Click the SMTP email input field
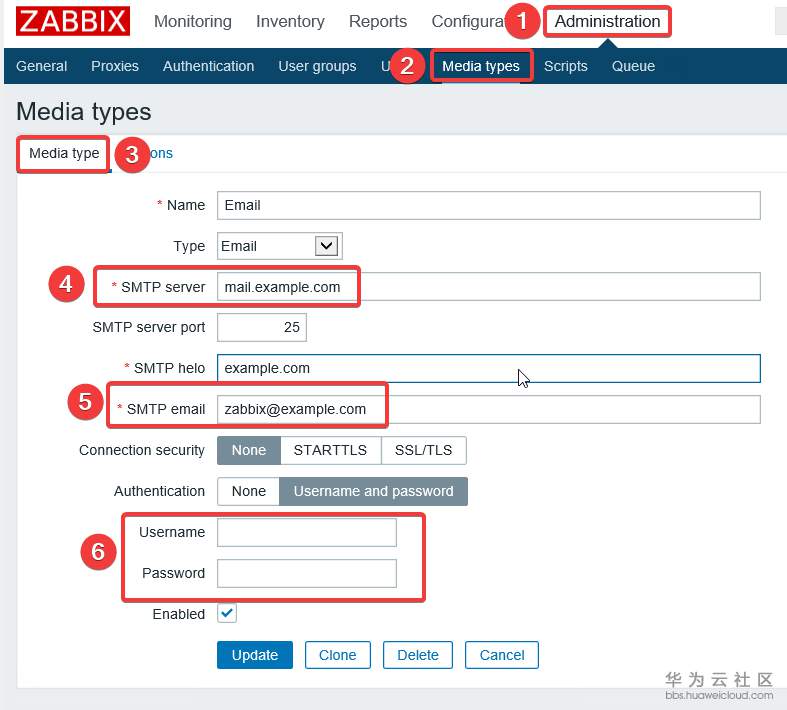787x710 pixels. (x=489, y=409)
